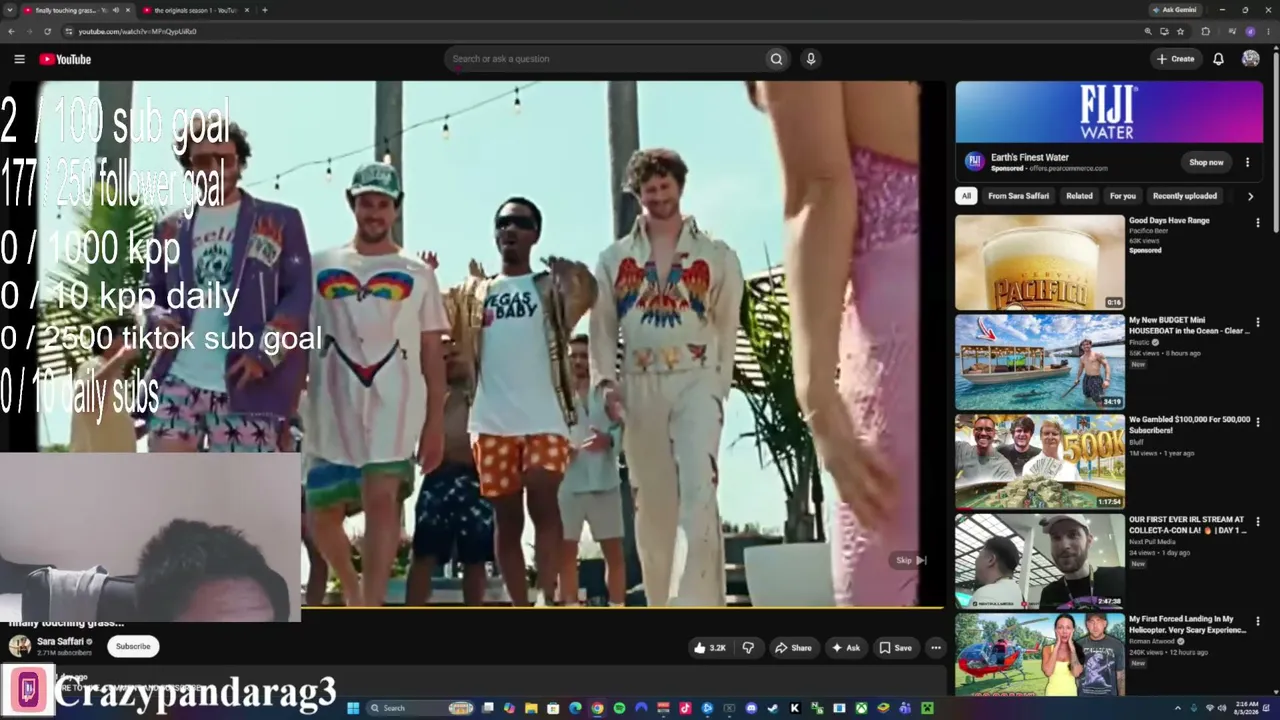Viewport: 1280px width, 720px height.
Task: Close the 'the originals season 1' tab
Action: pos(246,10)
